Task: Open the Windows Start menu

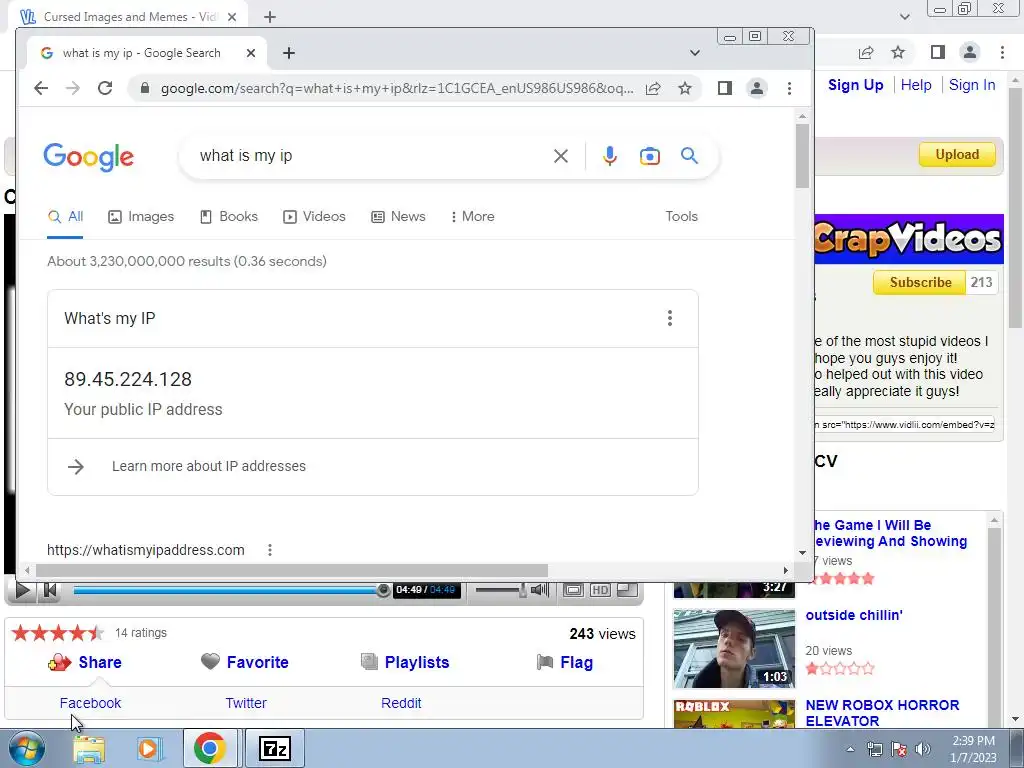Action: click(27, 748)
